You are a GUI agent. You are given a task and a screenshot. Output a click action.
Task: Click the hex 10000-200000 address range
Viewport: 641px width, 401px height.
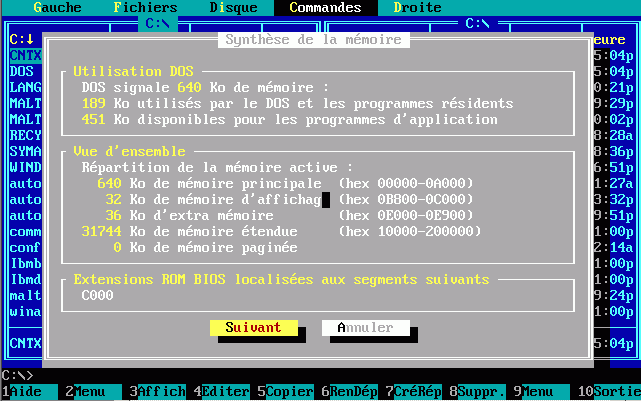point(410,231)
